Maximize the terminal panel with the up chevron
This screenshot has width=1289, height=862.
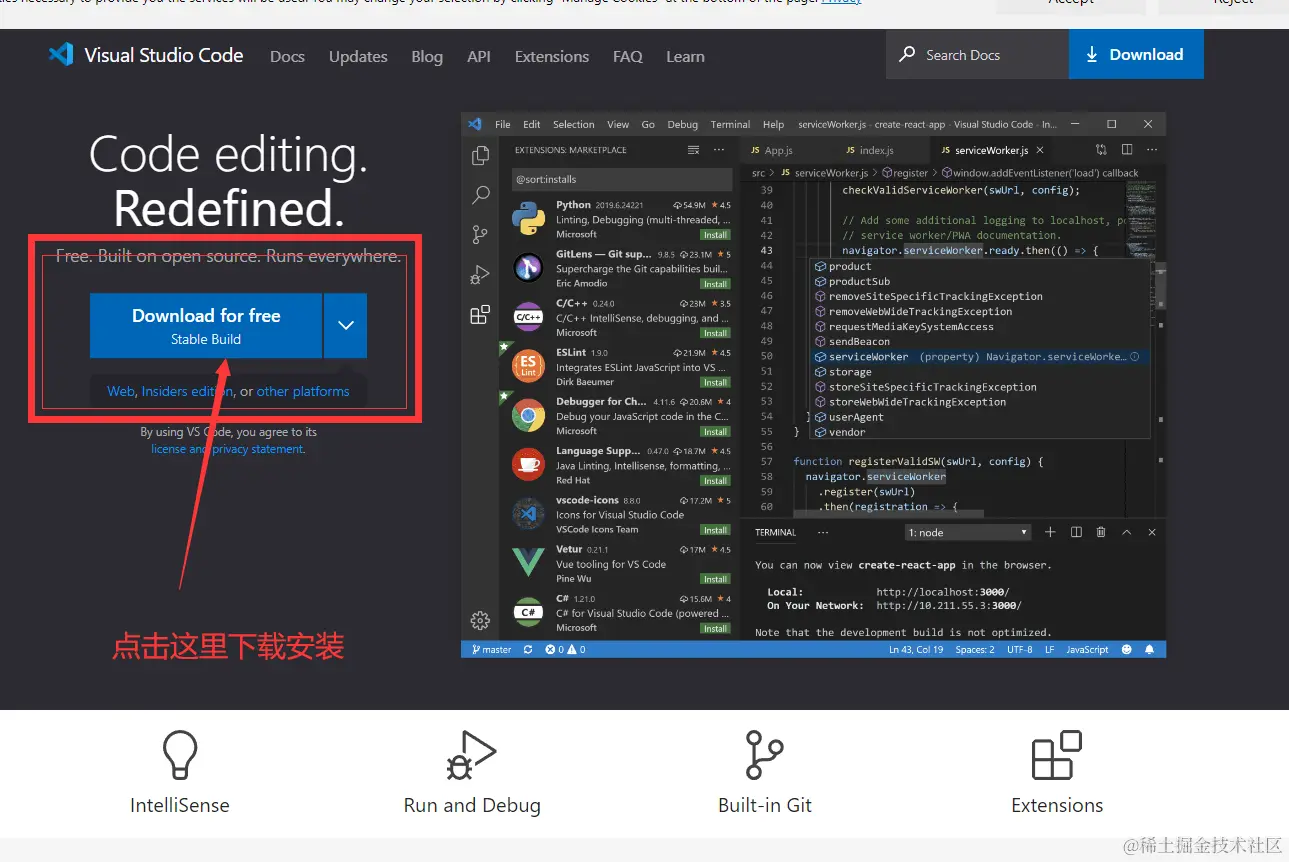1127,533
